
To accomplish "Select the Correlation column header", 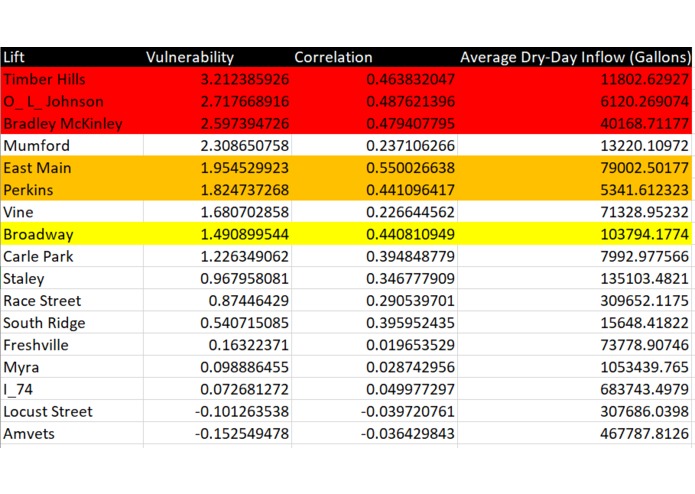I will coord(374,57).
